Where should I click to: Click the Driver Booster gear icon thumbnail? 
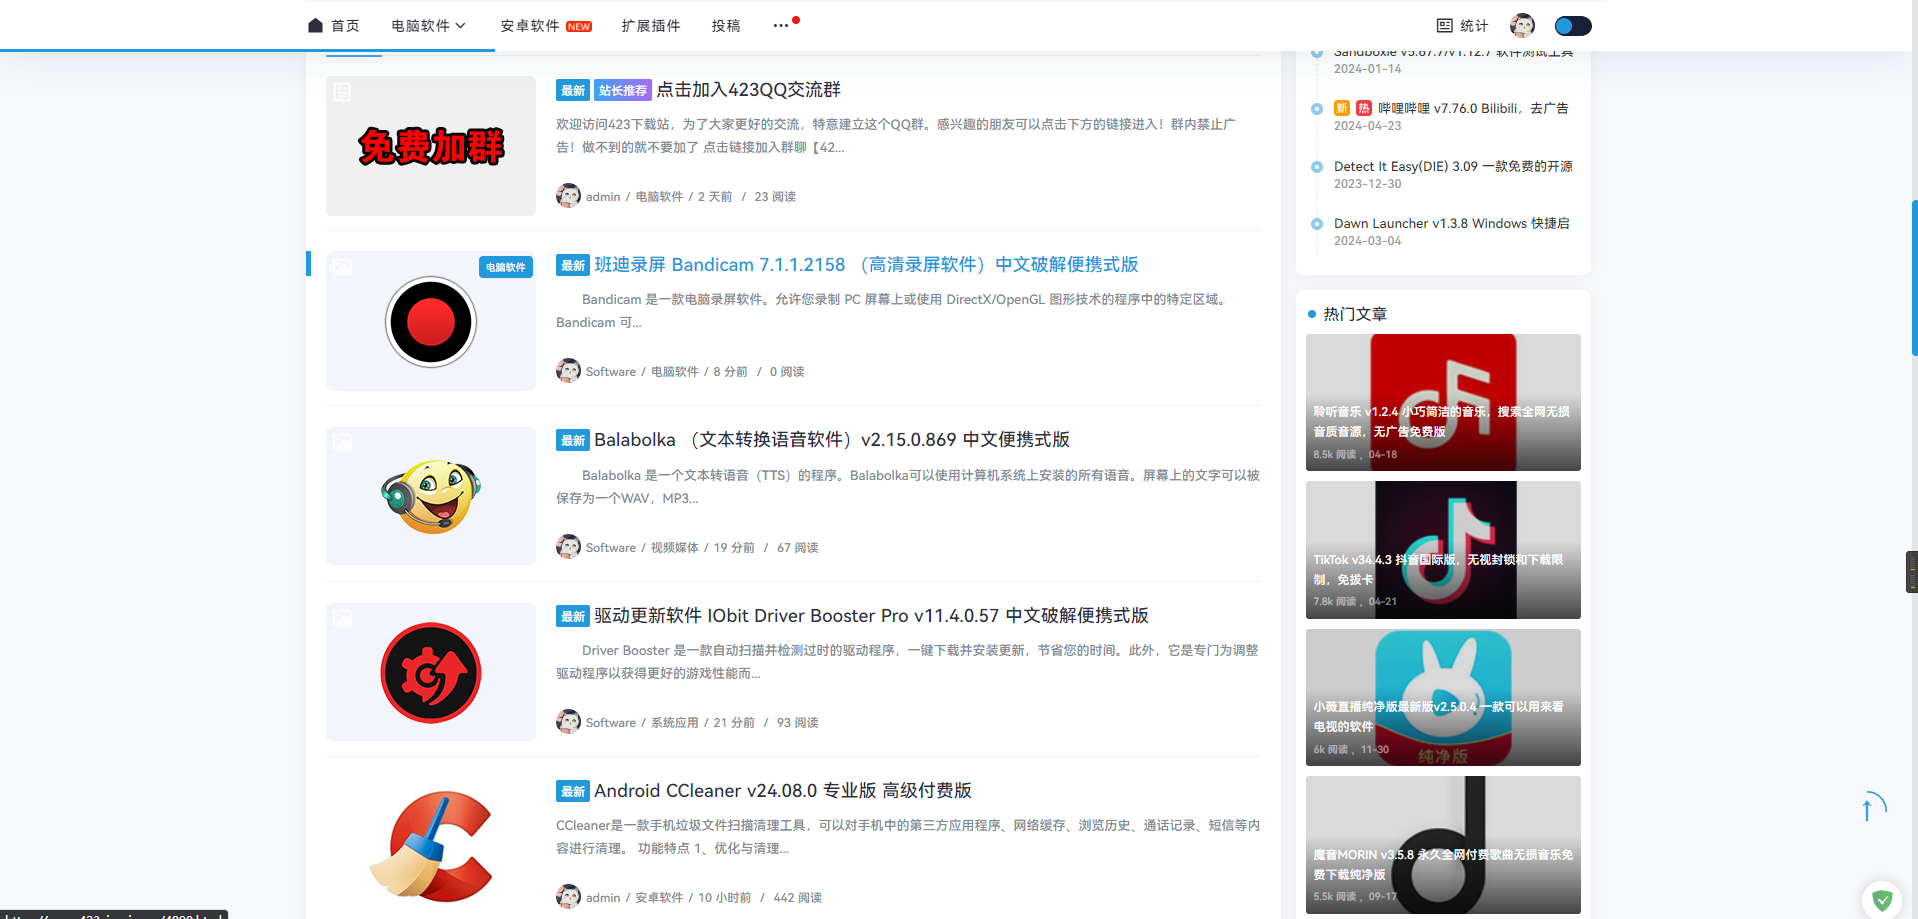point(431,672)
